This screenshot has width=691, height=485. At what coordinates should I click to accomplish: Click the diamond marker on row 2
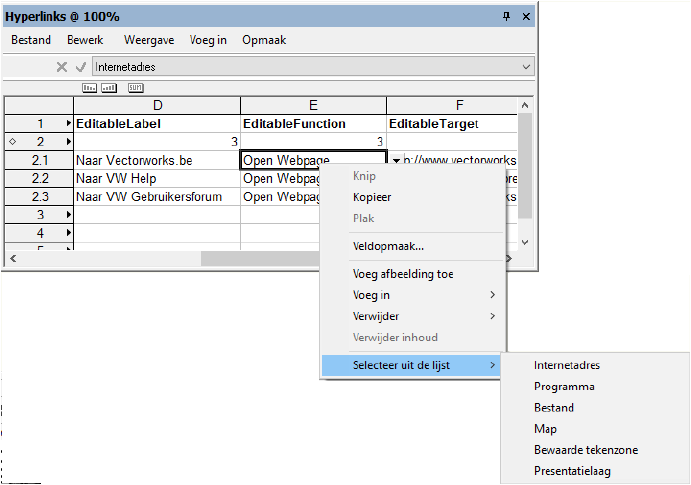coord(12,141)
